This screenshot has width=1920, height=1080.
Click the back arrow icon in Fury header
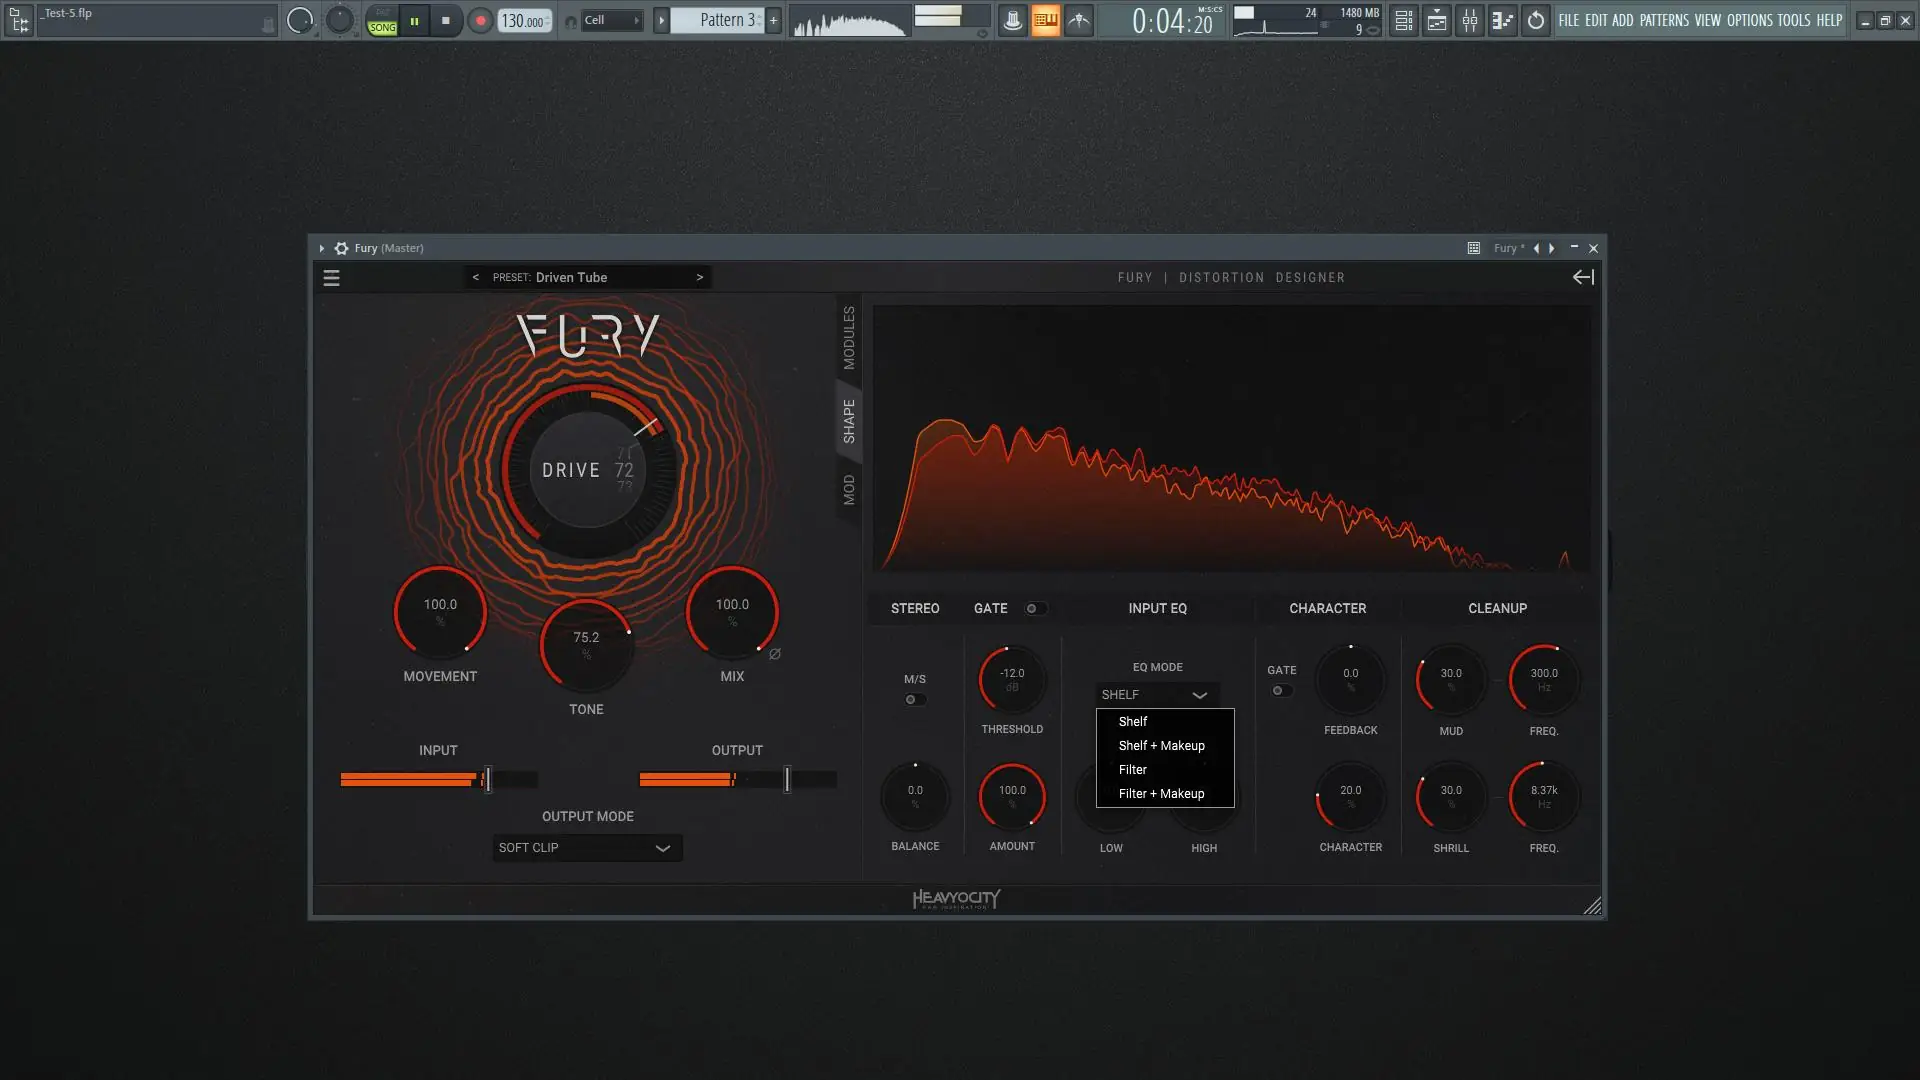click(1582, 278)
